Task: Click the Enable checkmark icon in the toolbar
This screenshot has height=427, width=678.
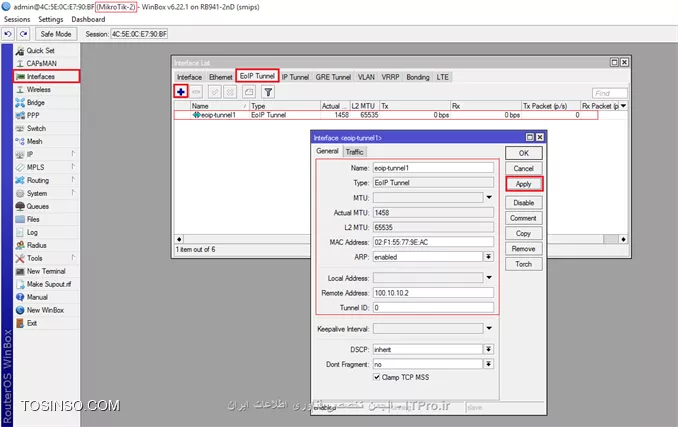Action: (x=215, y=92)
